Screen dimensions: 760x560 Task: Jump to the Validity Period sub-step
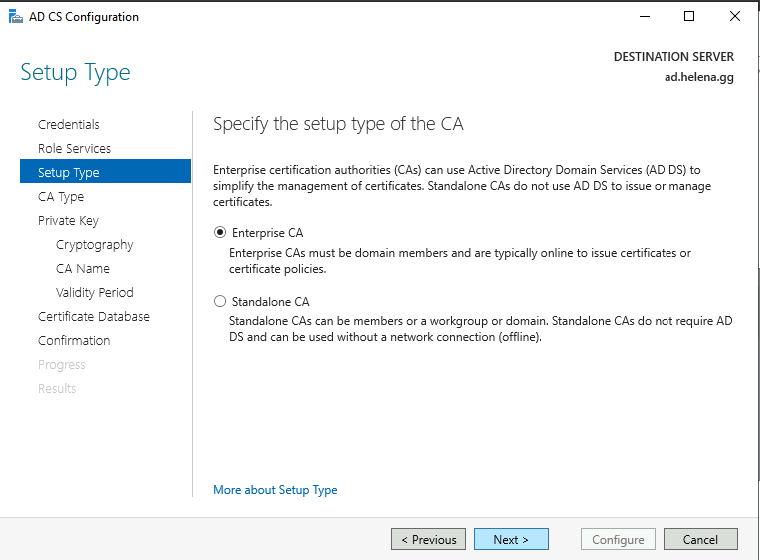[94, 293]
